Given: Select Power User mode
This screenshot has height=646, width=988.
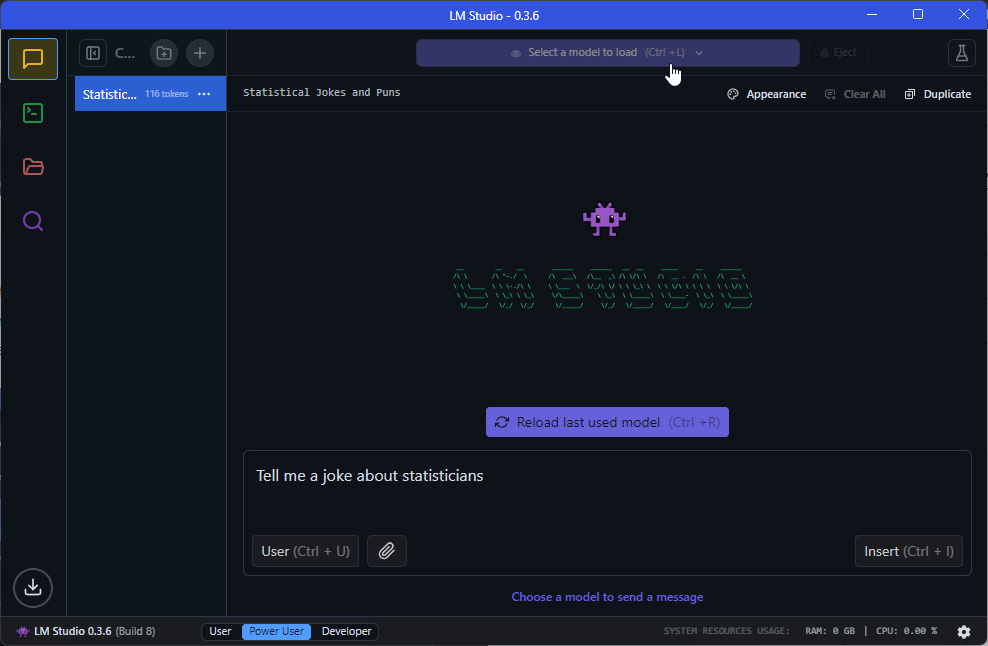Looking at the screenshot, I should point(276,632).
